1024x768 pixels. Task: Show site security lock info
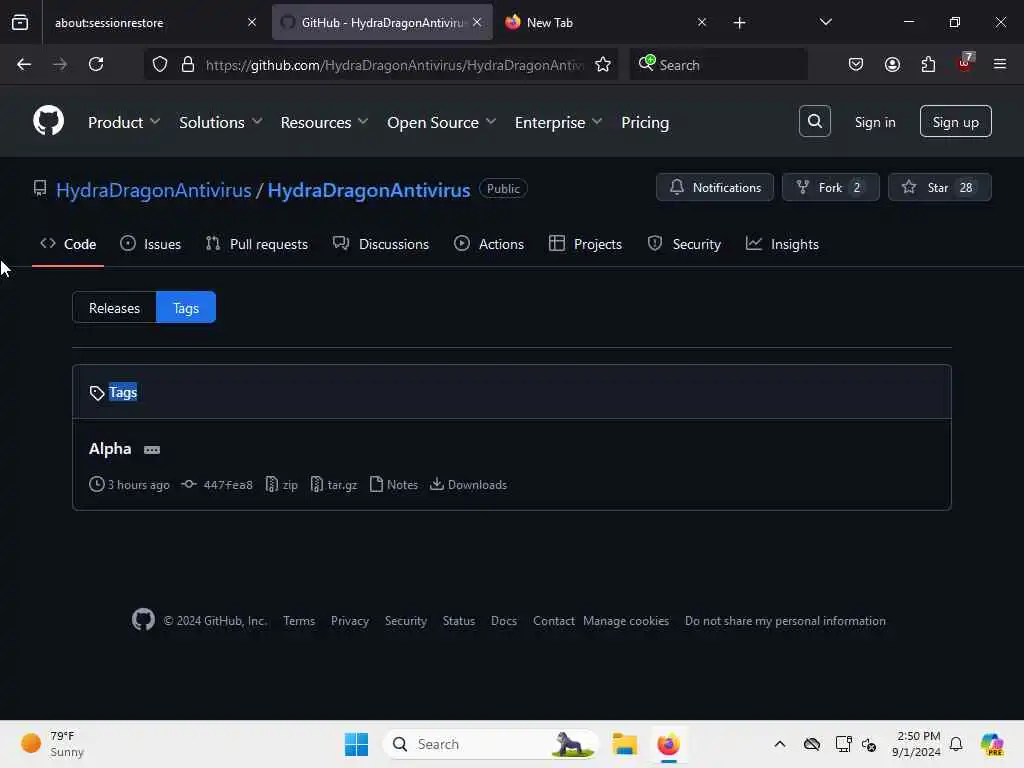[188, 64]
